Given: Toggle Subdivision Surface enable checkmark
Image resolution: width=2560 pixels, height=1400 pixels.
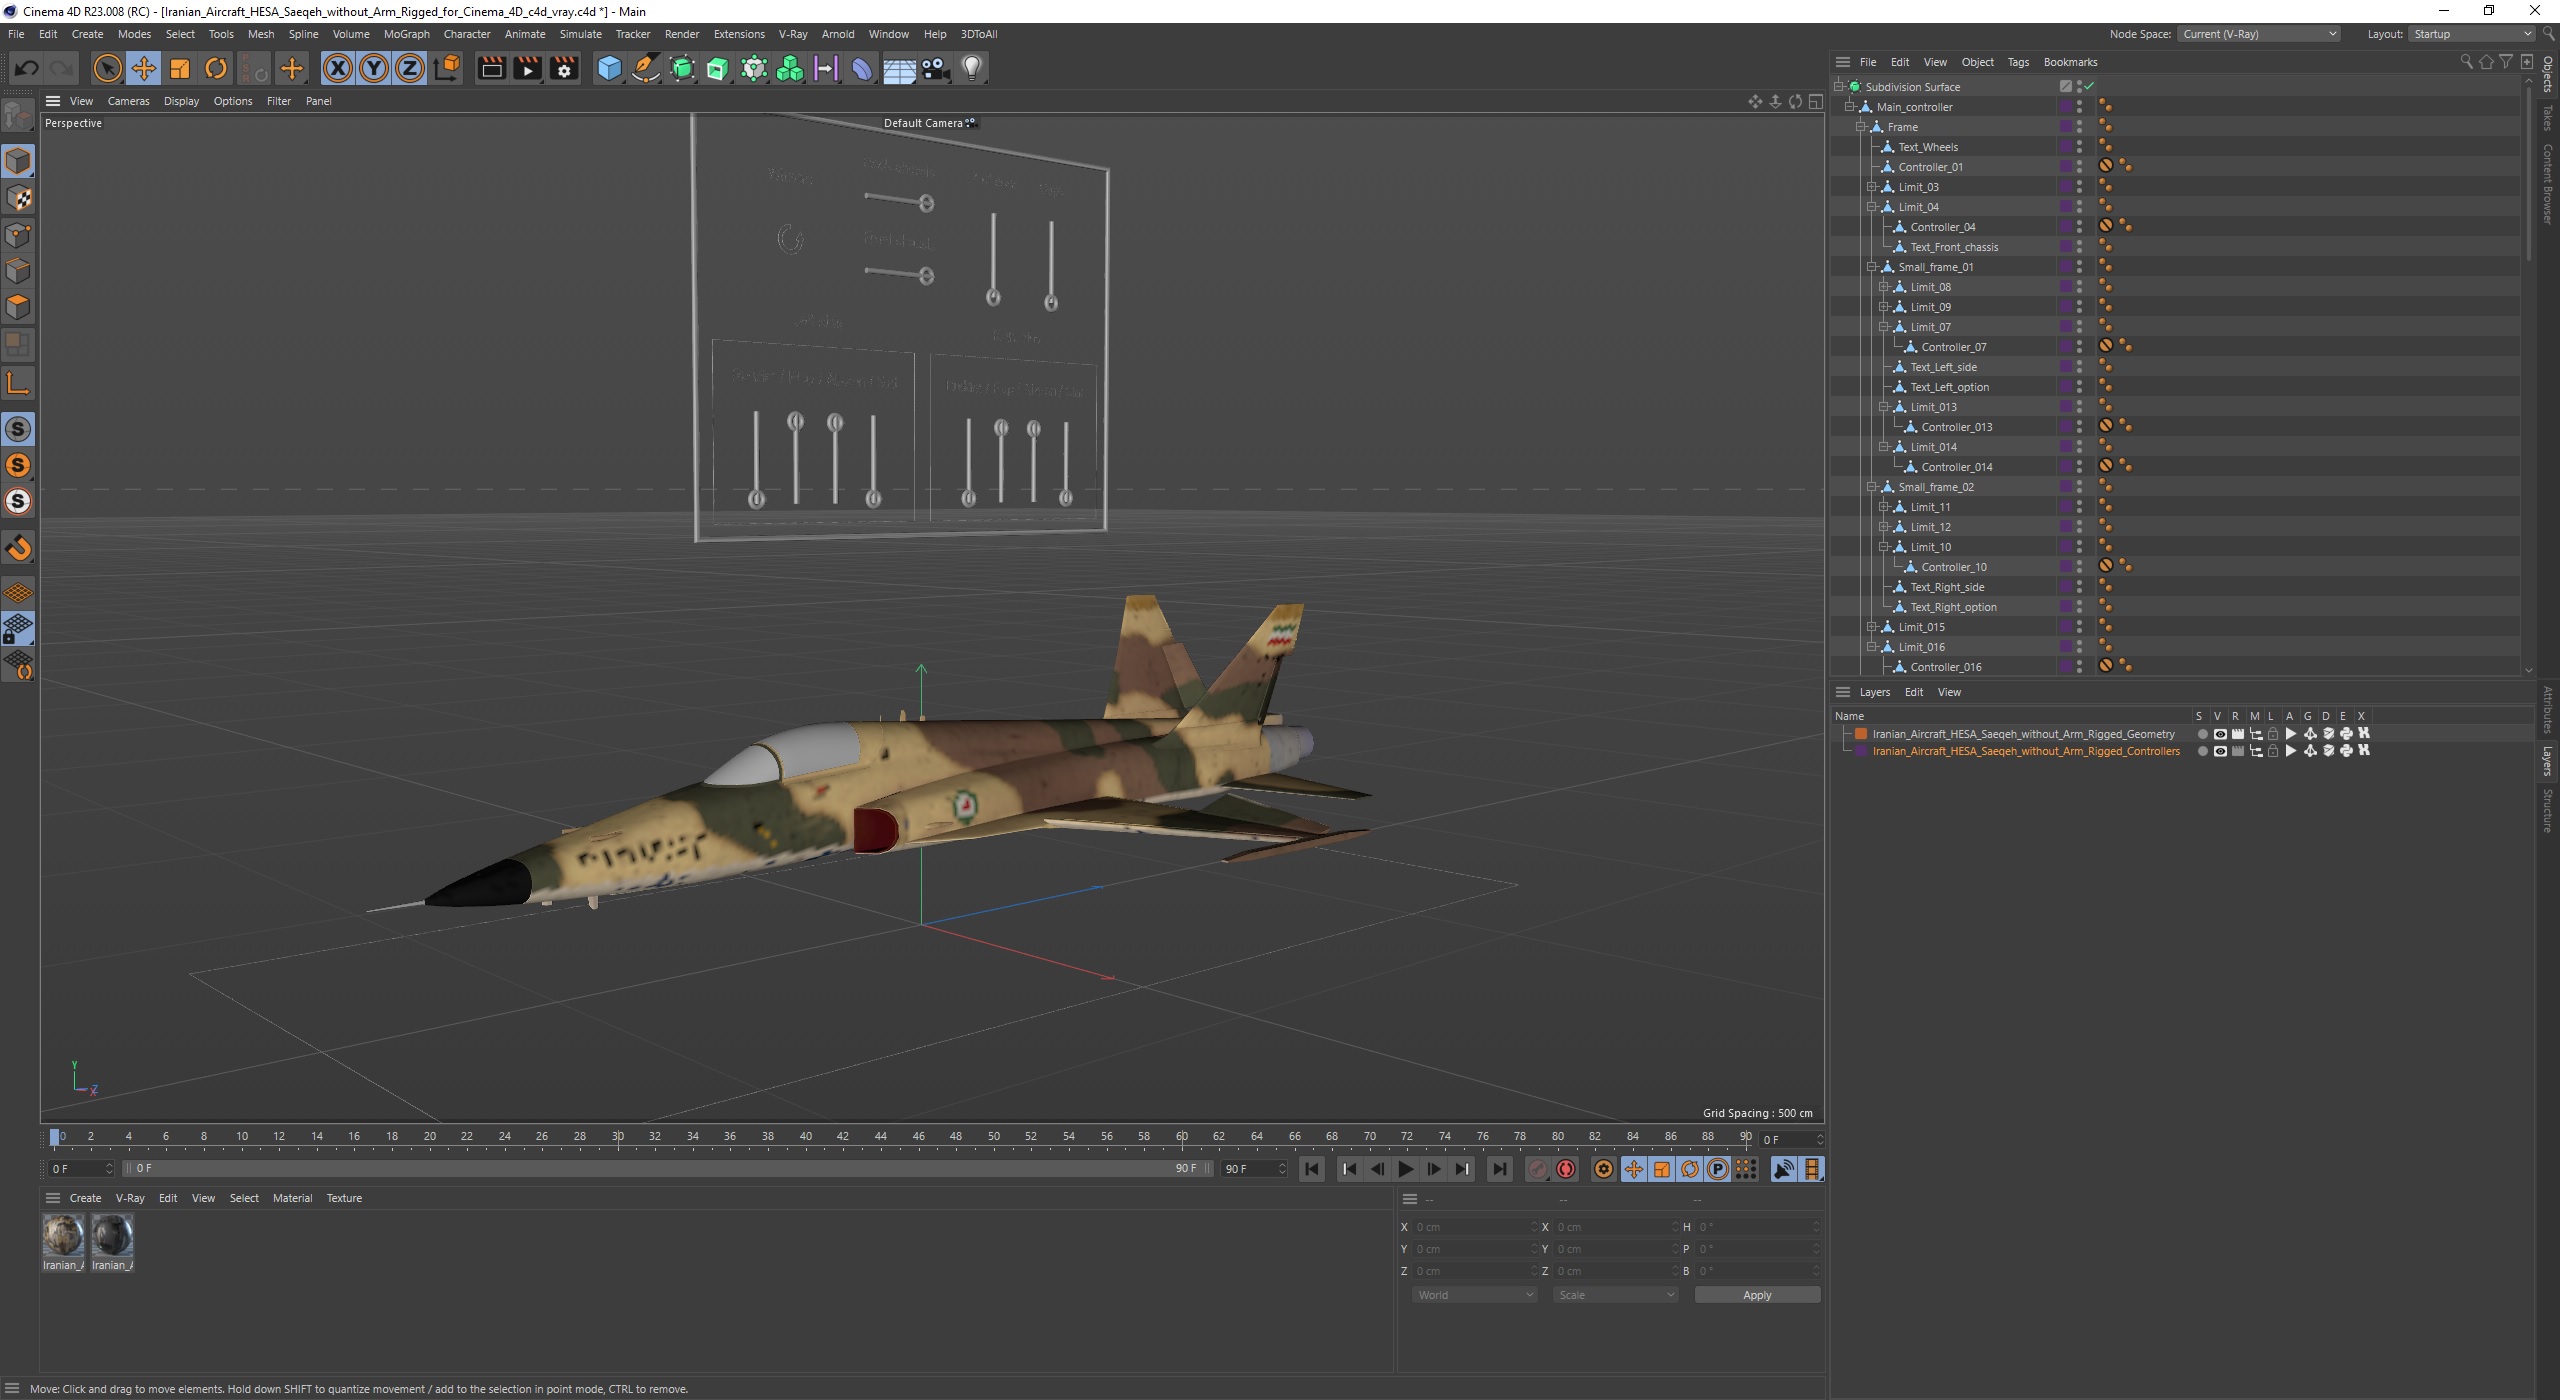Looking at the screenshot, I should point(2089,87).
